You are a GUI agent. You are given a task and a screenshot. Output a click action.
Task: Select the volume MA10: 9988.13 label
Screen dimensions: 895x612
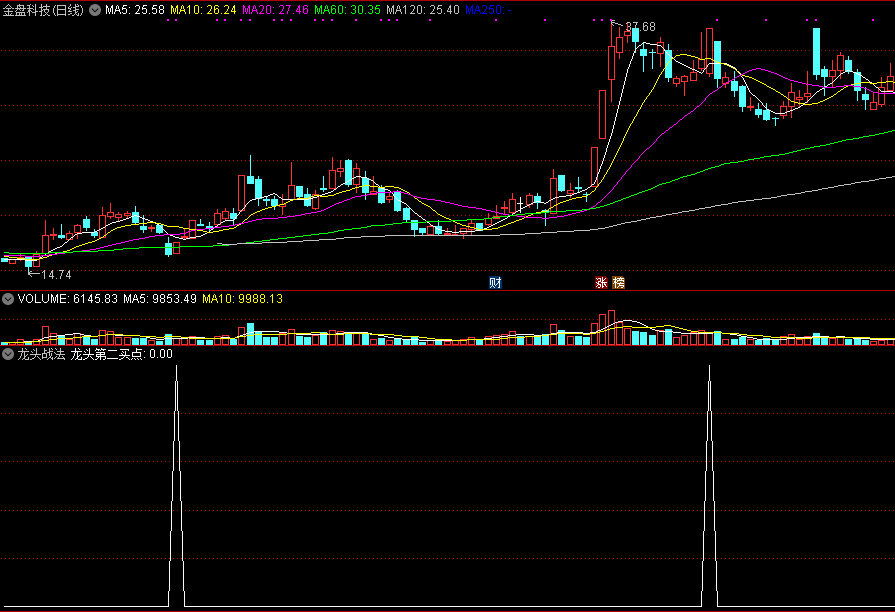point(243,299)
